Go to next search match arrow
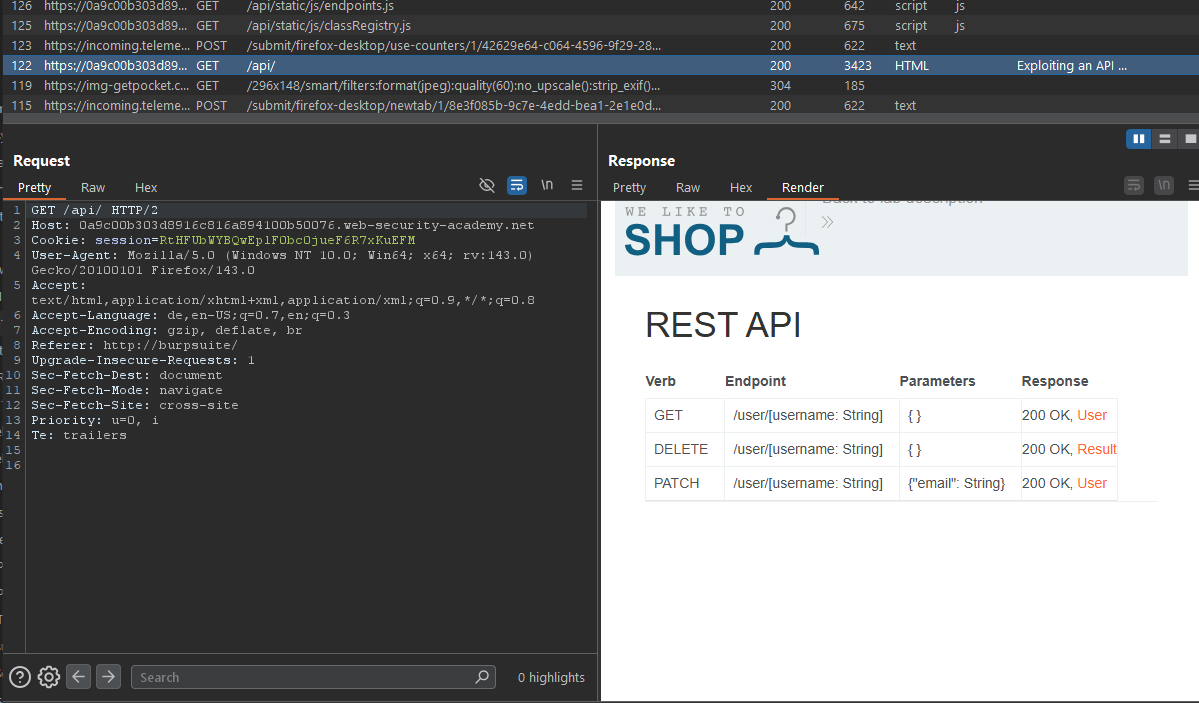This screenshot has width=1199, height=703. tap(108, 677)
